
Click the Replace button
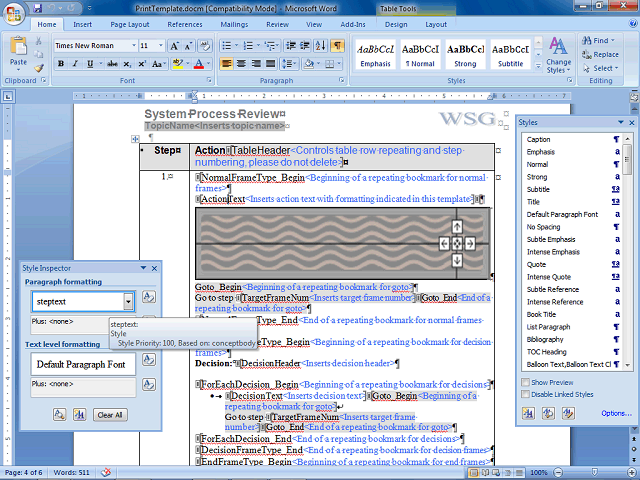(601, 54)
